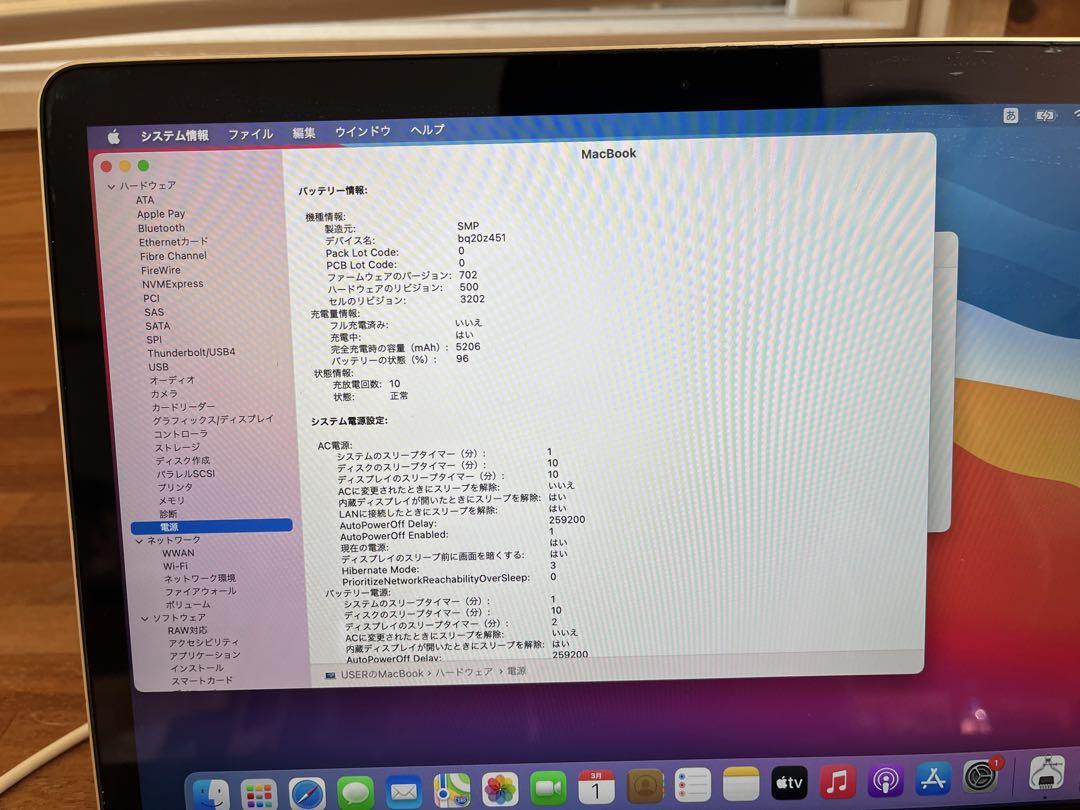
Task: Select SATA in sidebar
Action: 157,326
